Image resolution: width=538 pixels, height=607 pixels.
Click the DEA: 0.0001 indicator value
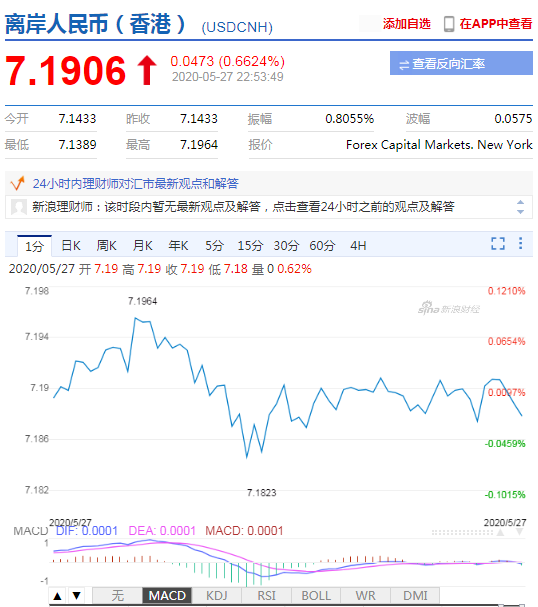point(162,531)
